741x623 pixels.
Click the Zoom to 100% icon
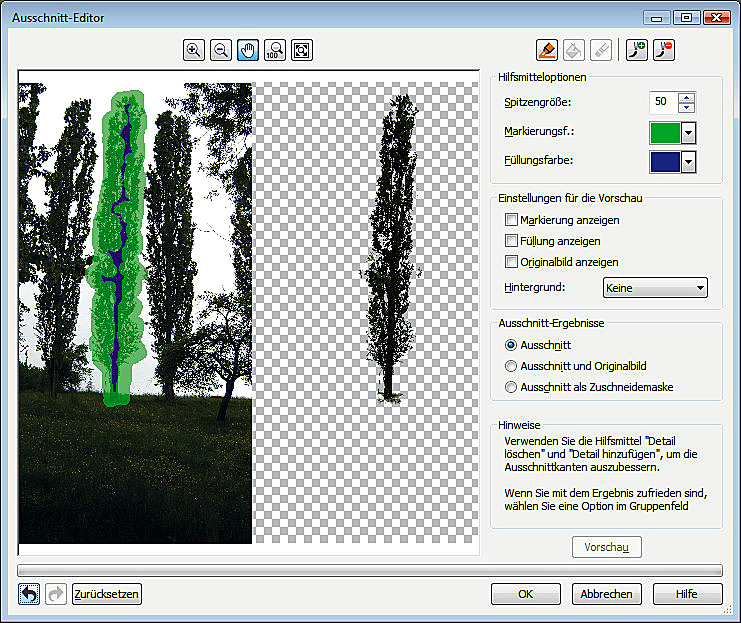tap(274, 49)
